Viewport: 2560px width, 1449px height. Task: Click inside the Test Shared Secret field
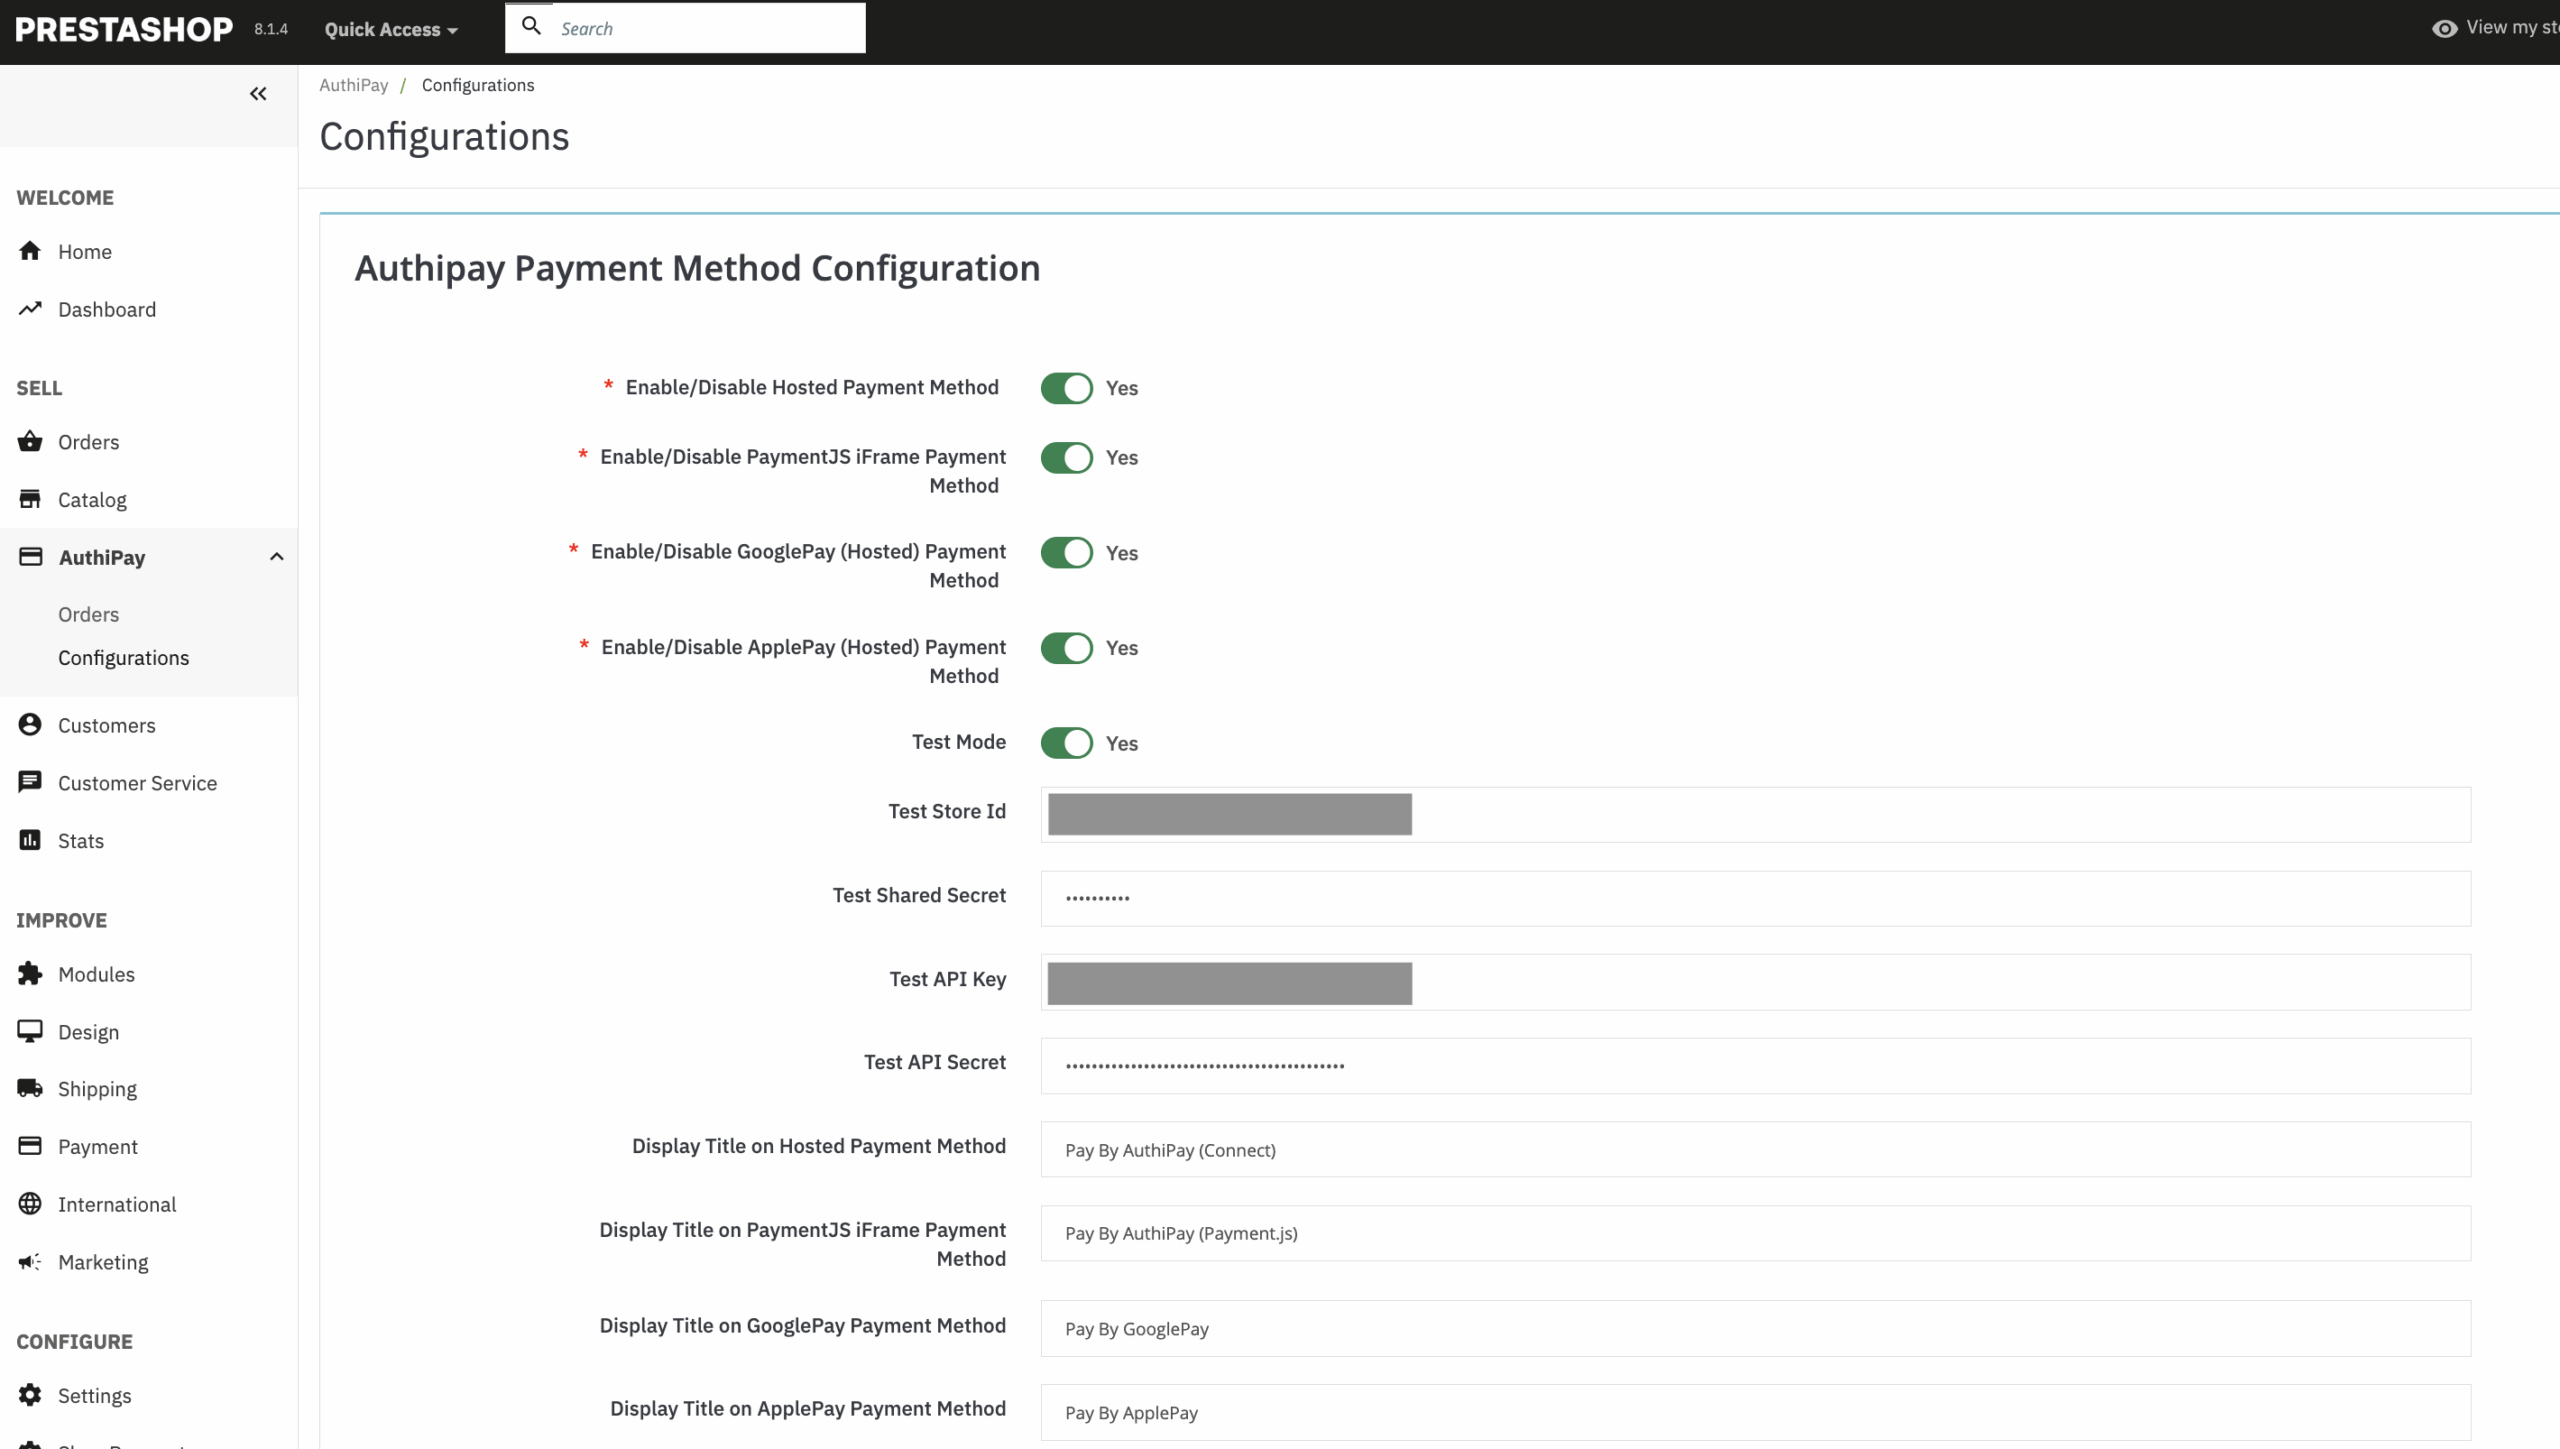coord(1755,898)
